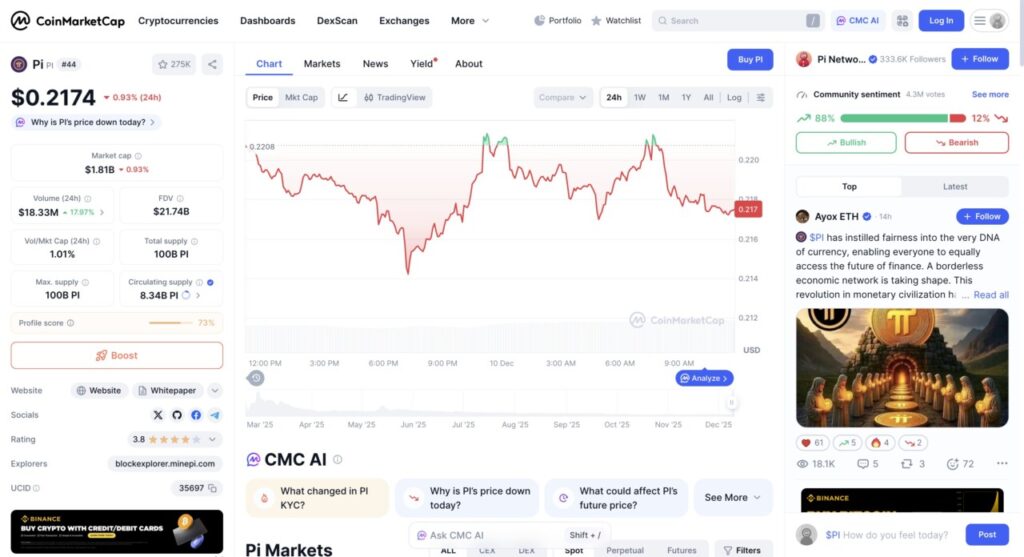Click the Buy PI button

point(750,60)
